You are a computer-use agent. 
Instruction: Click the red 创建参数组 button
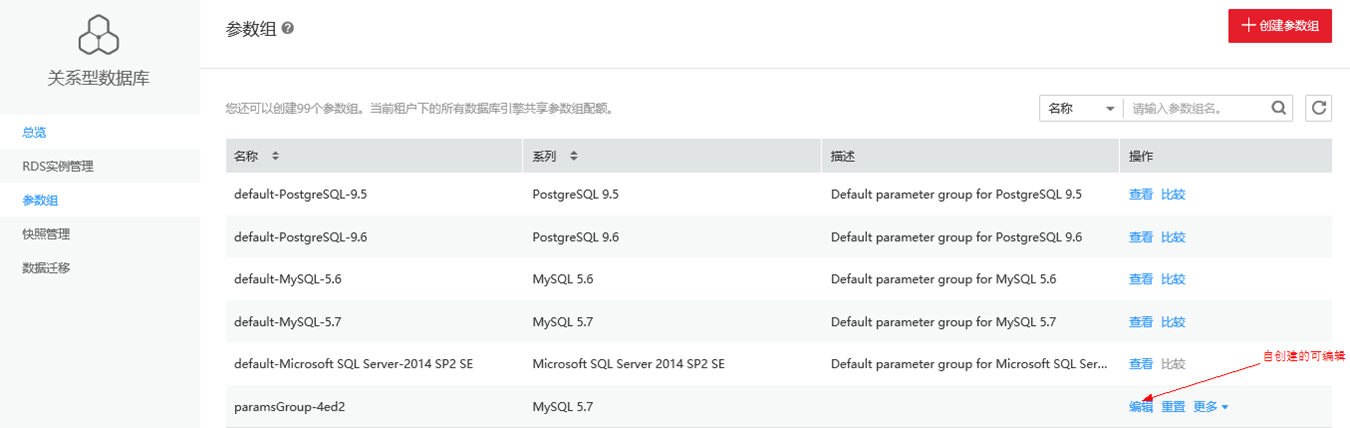1280,26
